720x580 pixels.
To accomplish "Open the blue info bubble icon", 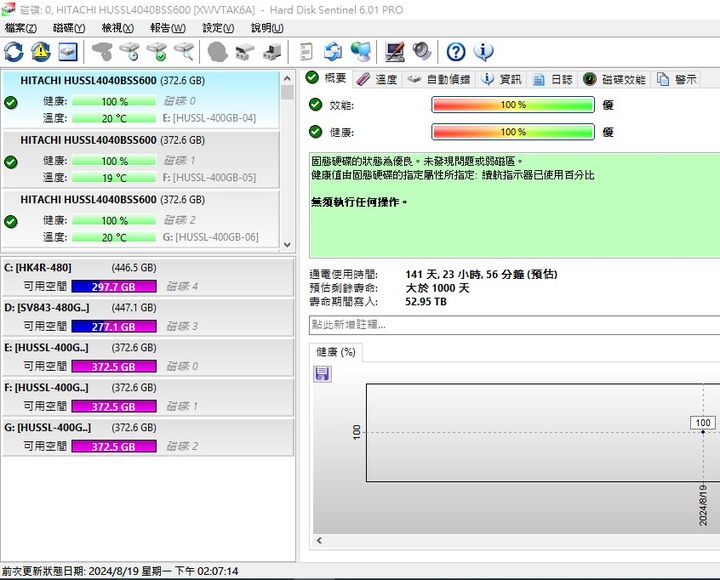I will pyautogui.click(x=483, y=51).
